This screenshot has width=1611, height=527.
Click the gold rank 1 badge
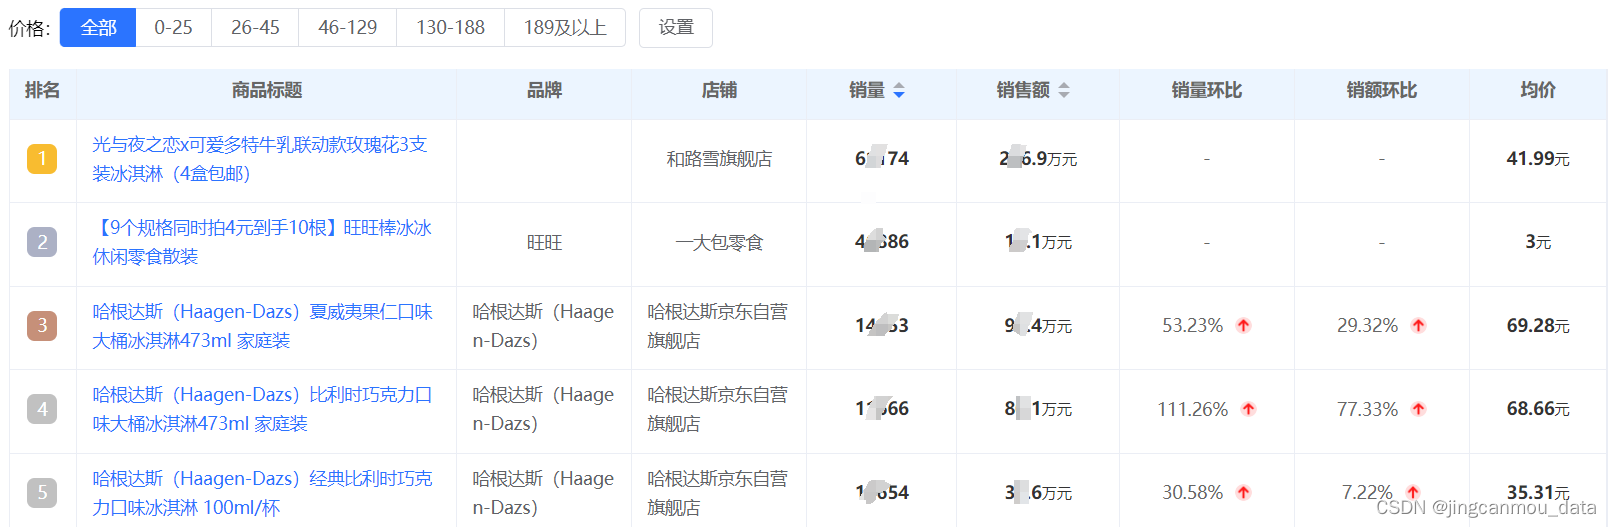point(42,159)
